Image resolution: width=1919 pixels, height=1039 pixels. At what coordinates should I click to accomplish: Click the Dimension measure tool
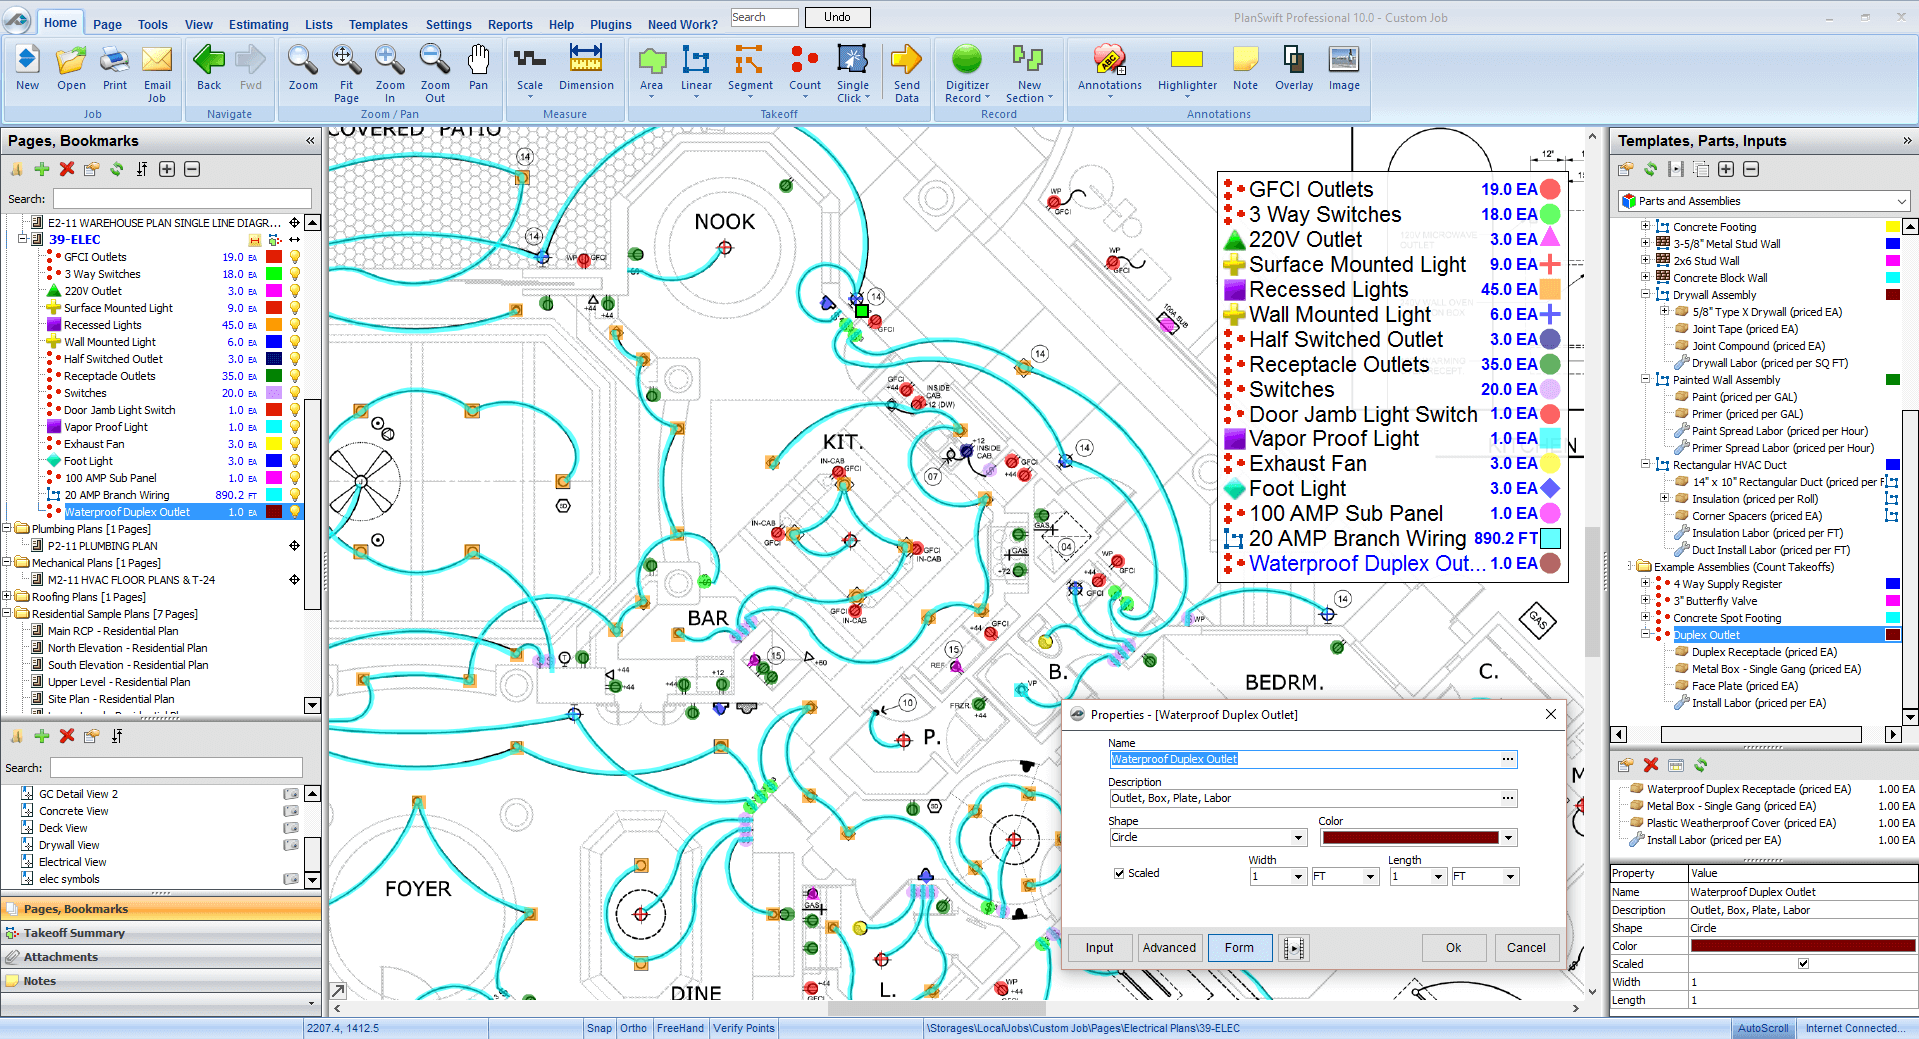click(x=586, y=68)
